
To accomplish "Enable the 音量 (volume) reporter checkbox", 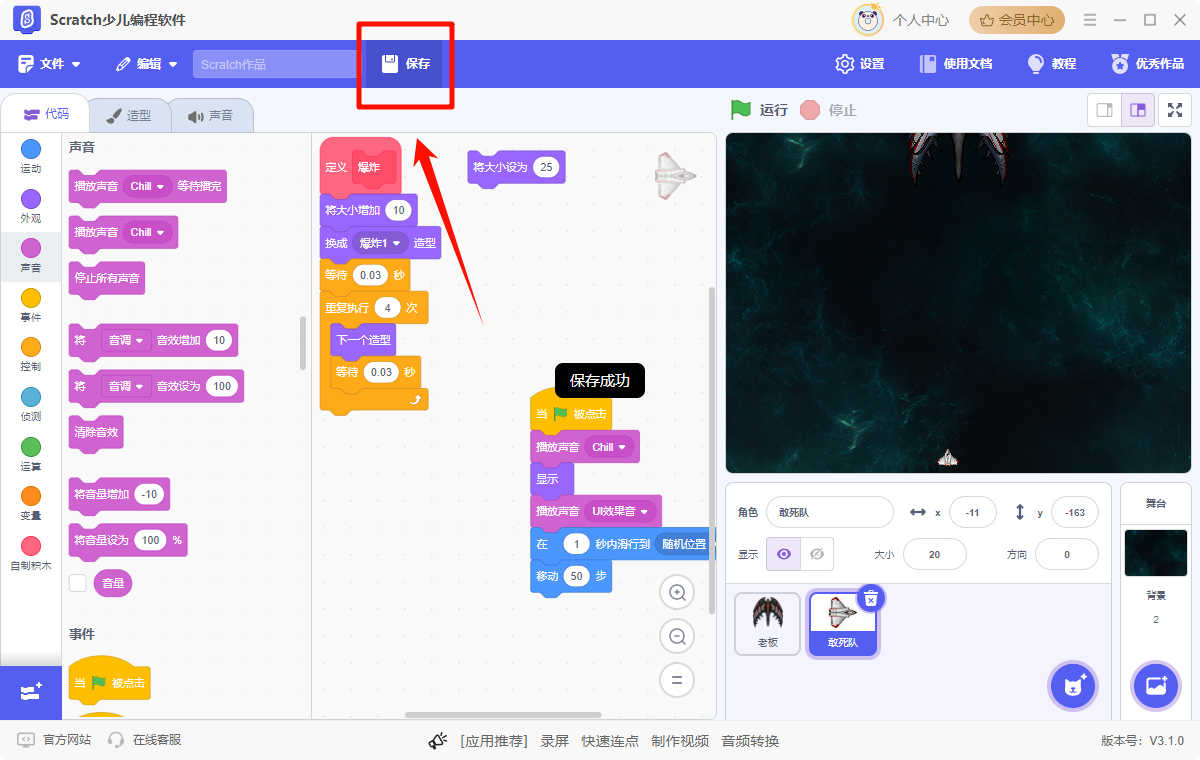I will tap(77, 583).
